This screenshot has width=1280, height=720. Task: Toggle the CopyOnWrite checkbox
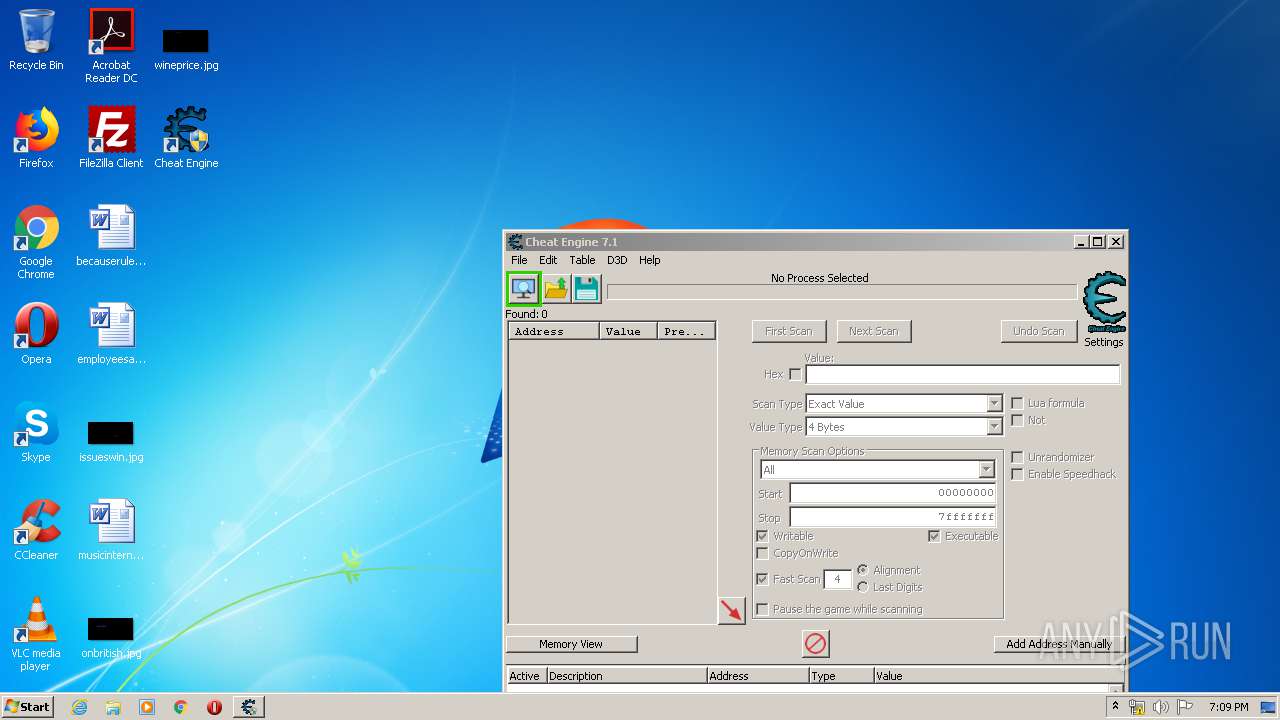762,553
